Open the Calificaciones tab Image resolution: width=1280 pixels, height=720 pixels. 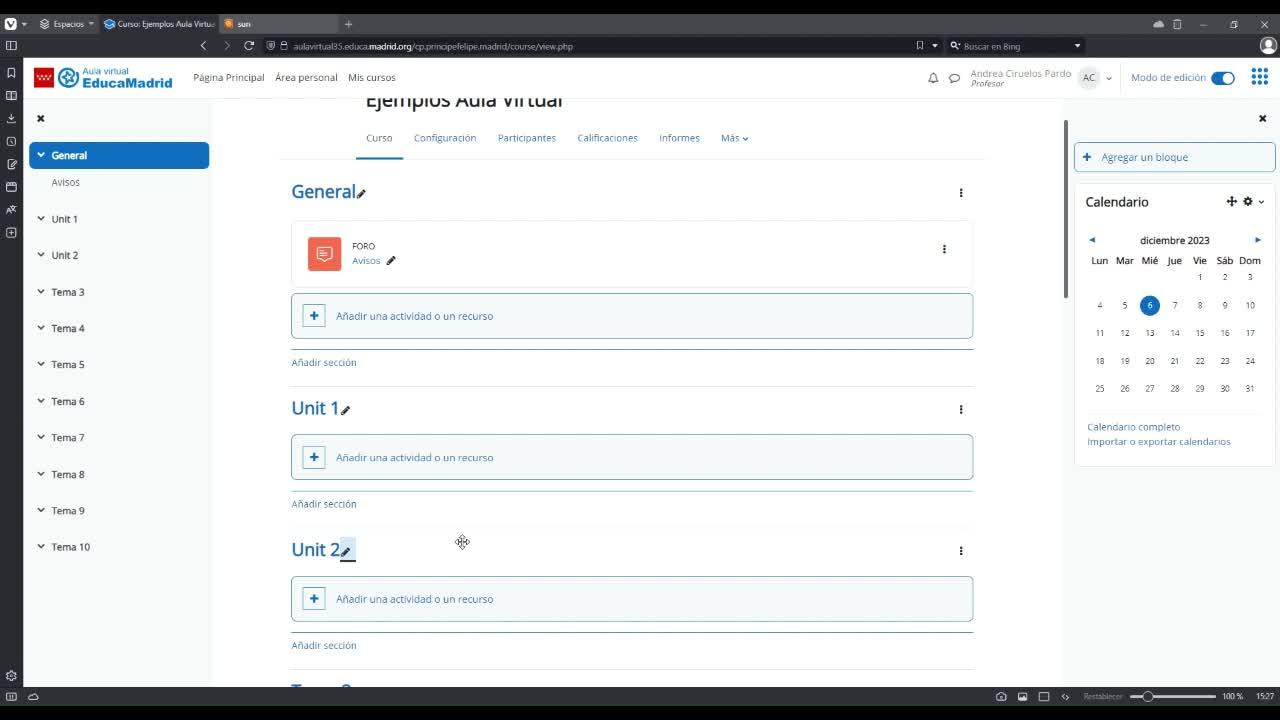click(x=607, y=138)
